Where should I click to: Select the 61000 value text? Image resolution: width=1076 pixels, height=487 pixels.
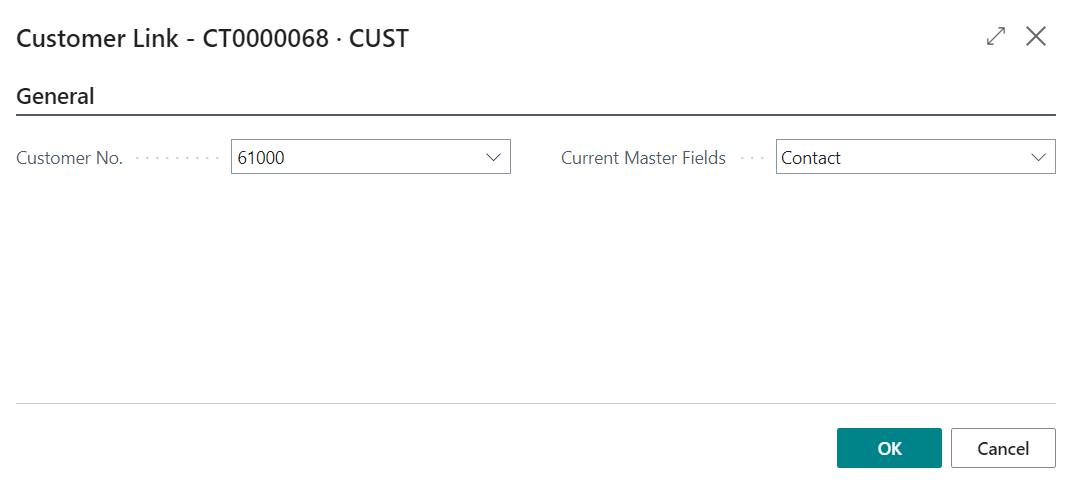(261, 158)
